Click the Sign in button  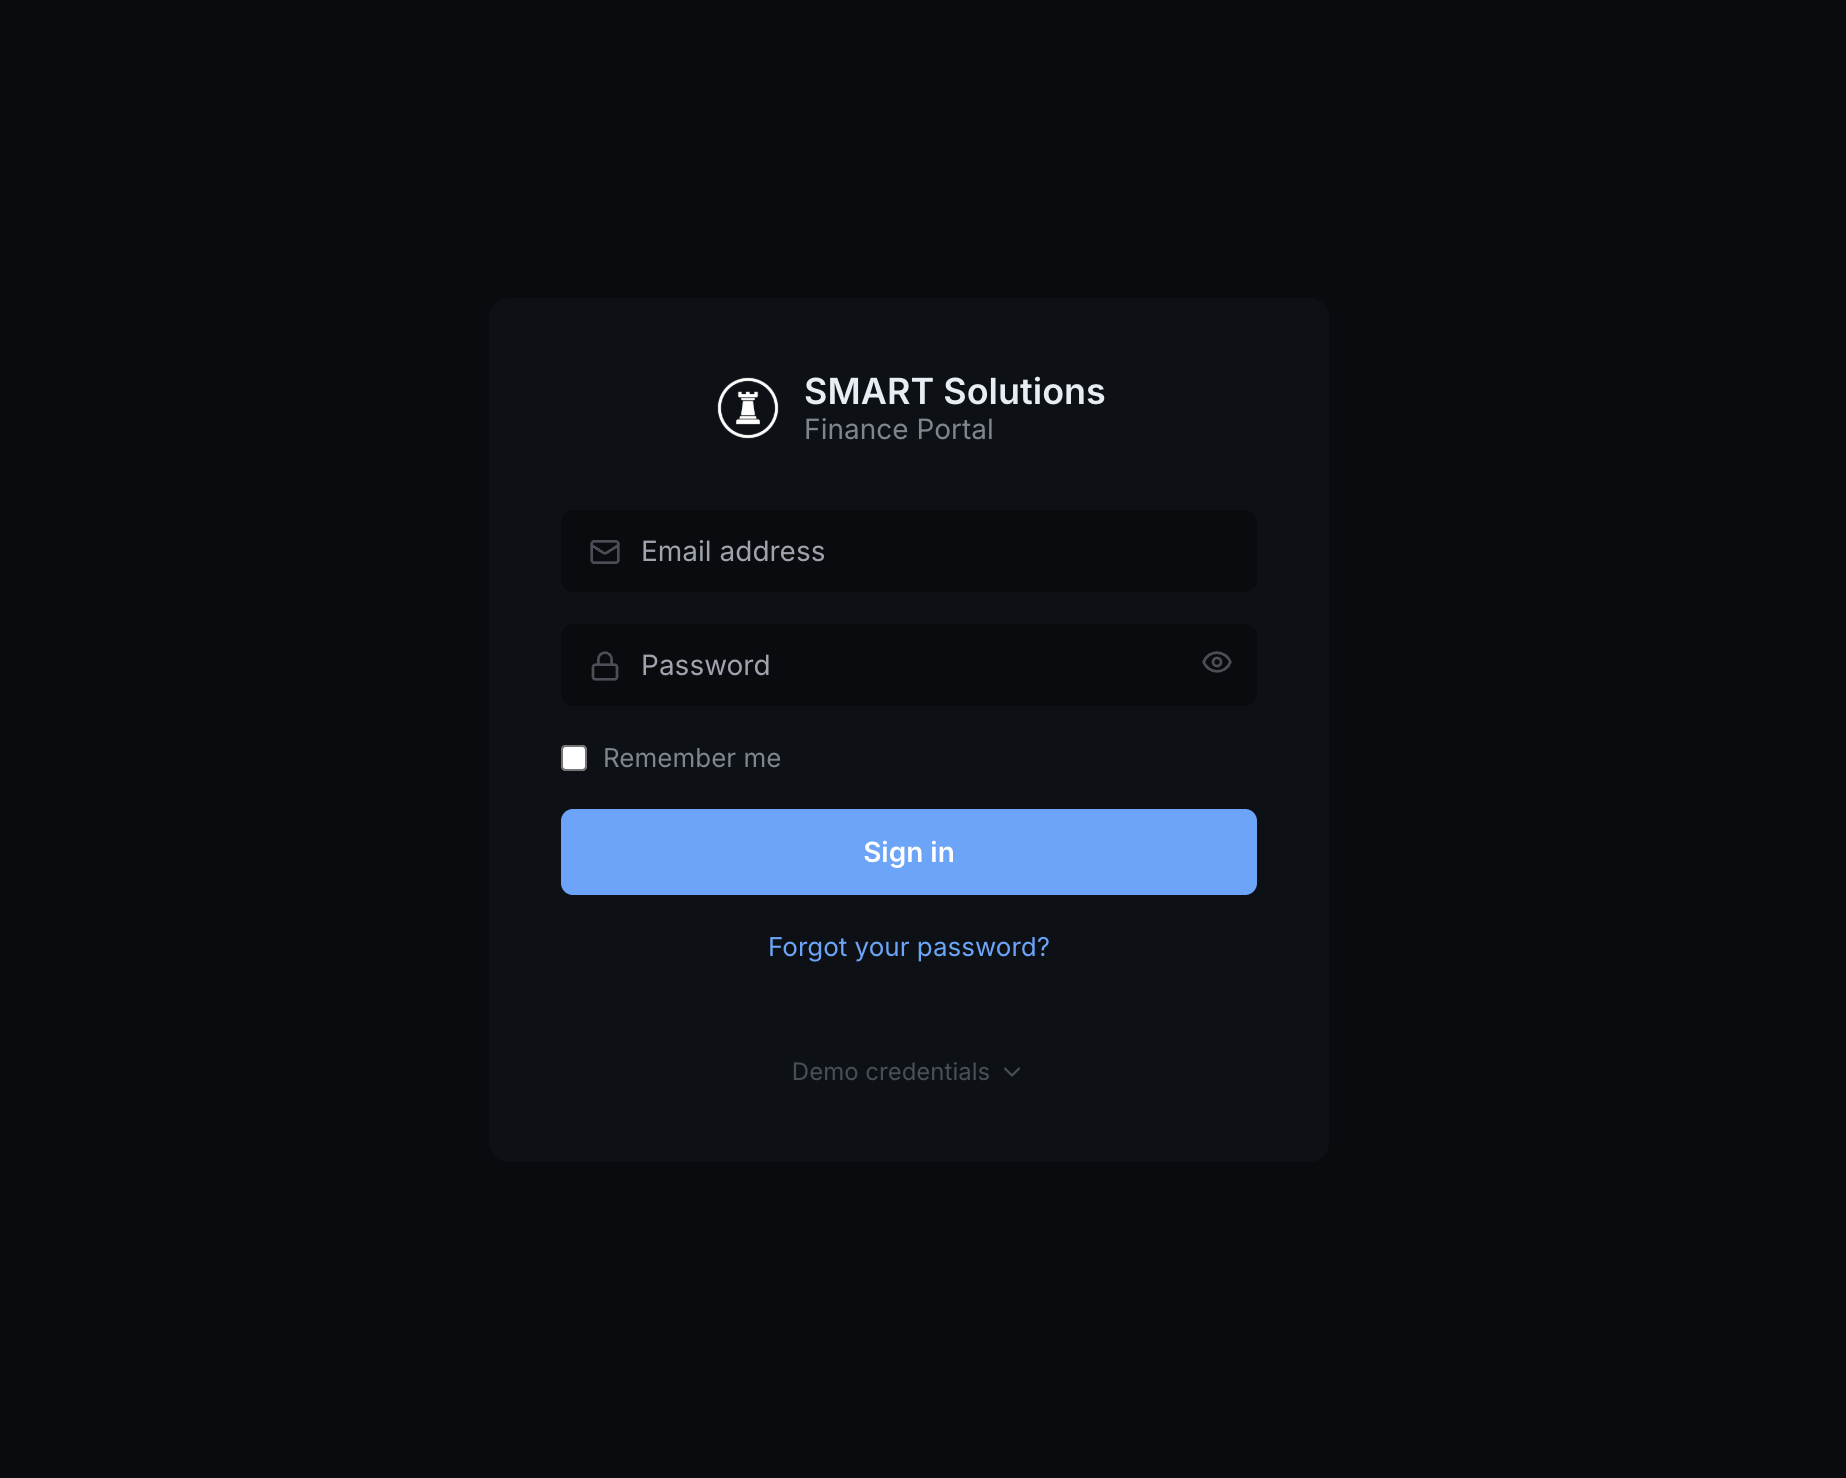[x=909, y=852]
